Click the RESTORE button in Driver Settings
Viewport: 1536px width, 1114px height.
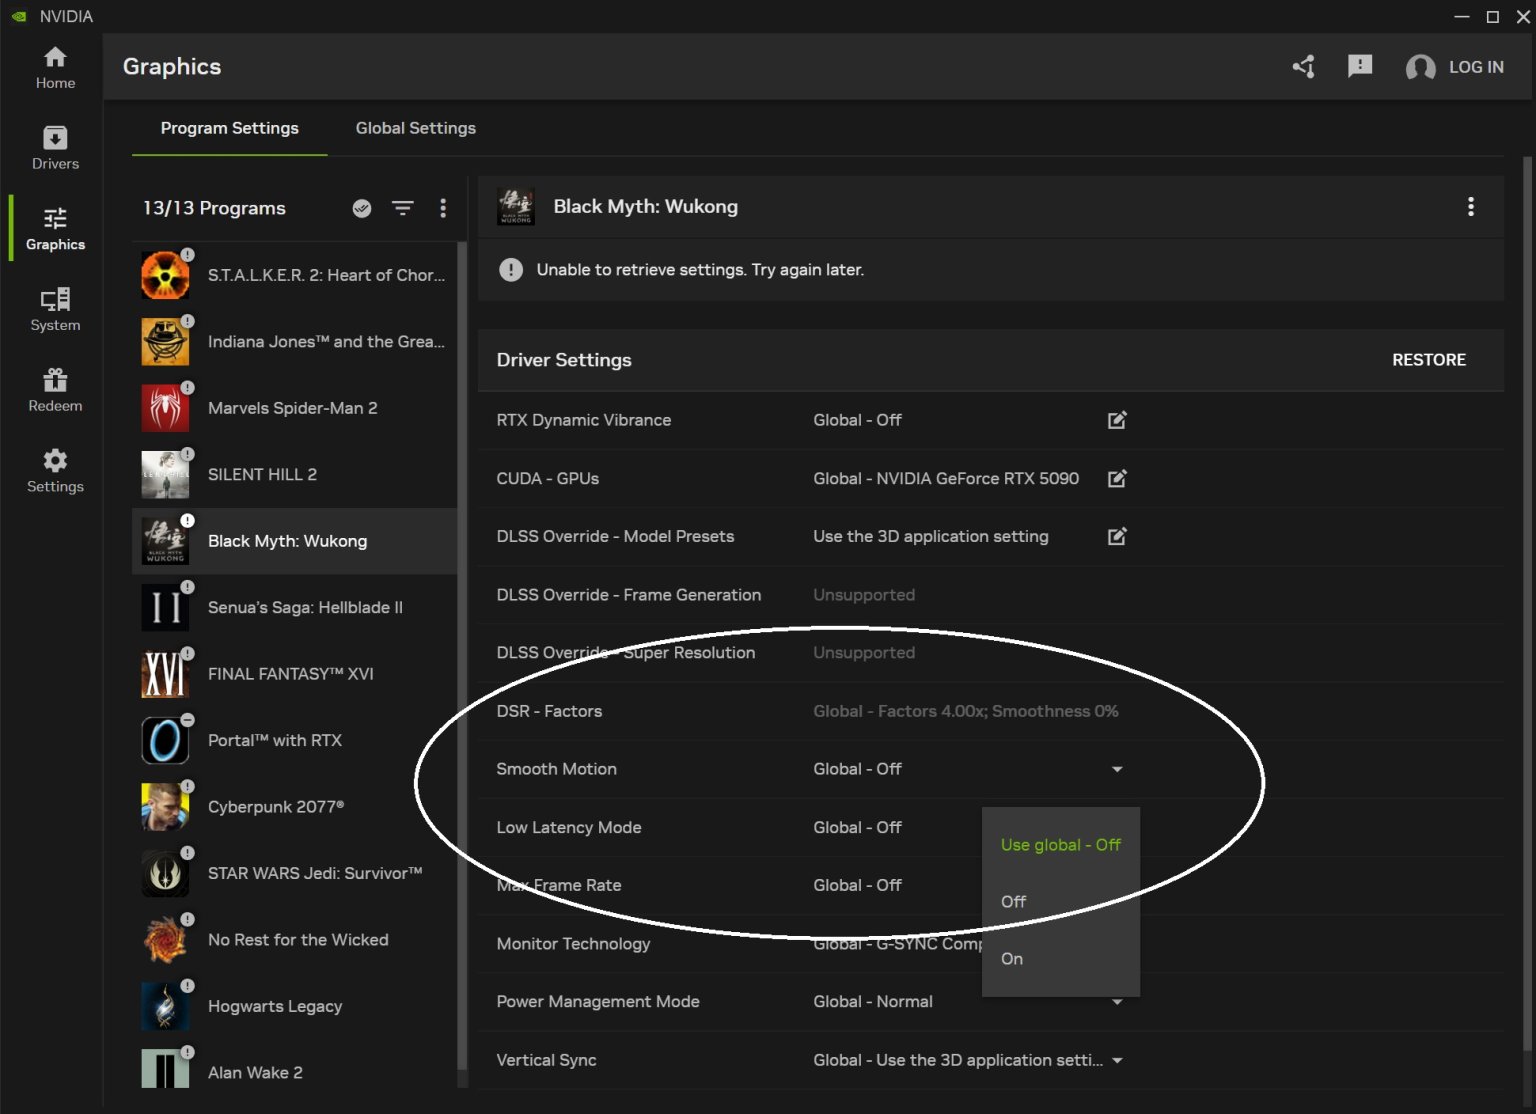point(1428,360)
